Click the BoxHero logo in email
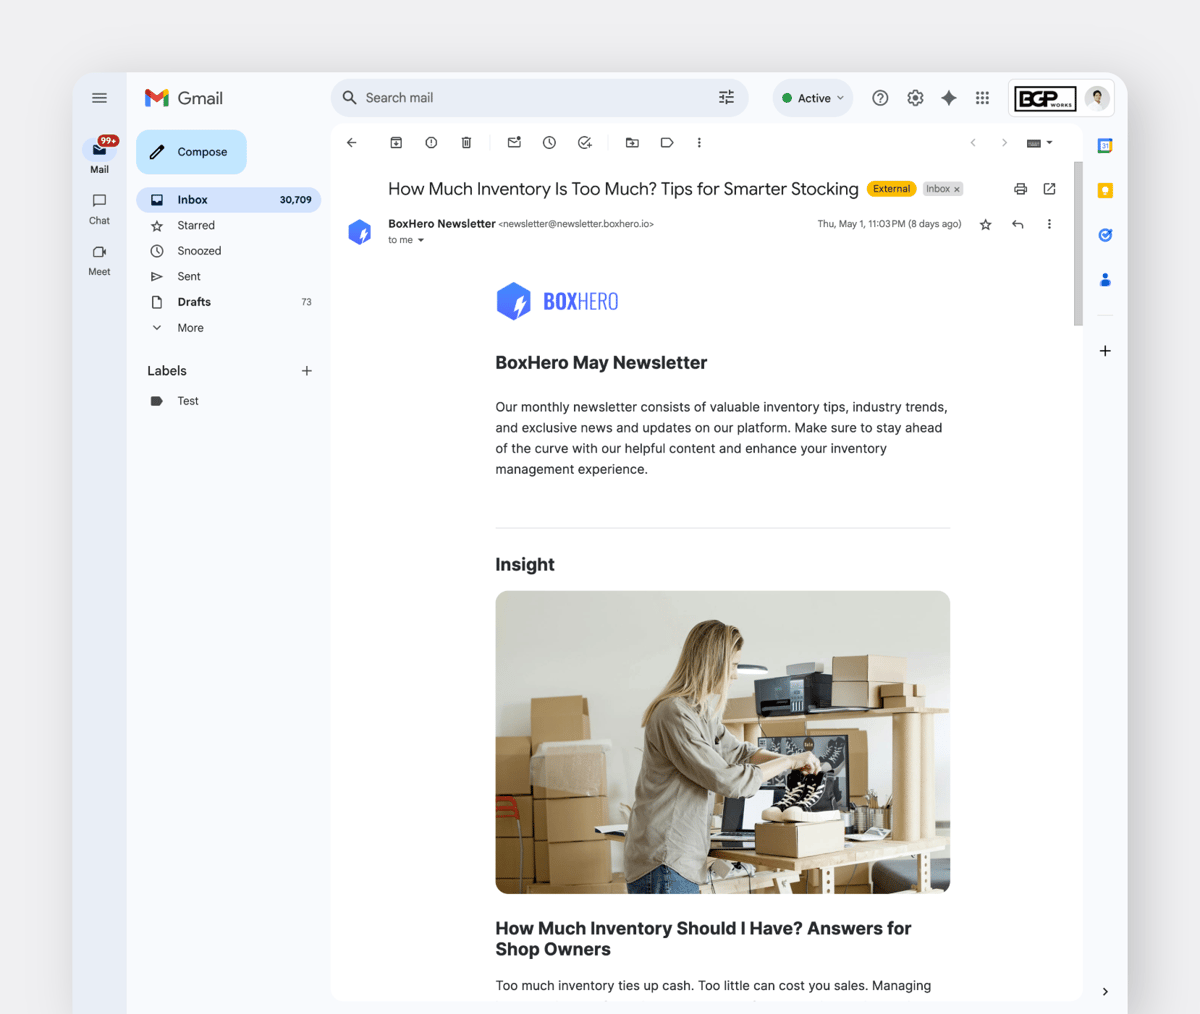Image resolution: width=1200 pixels, height=1014 pixels. pos(557,301)
